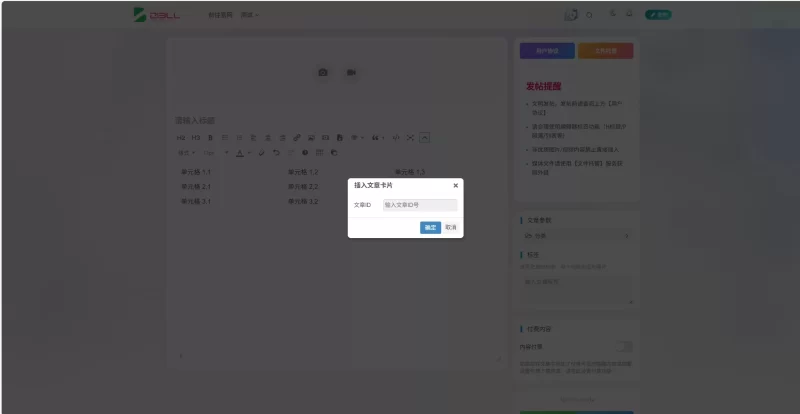Toggle bold formatting in editor toolbar
This screenshot has height=414, width=800.
[210, 138]
